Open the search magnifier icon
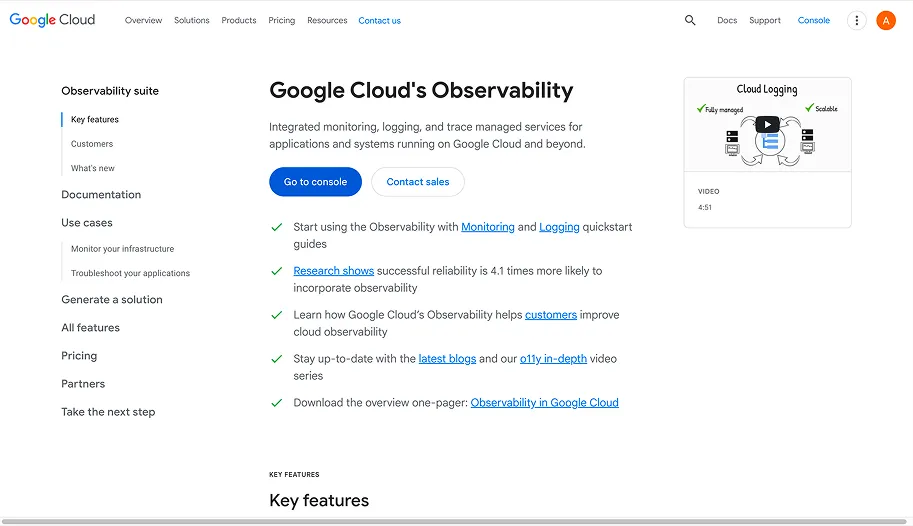 [x=690, y=20]
